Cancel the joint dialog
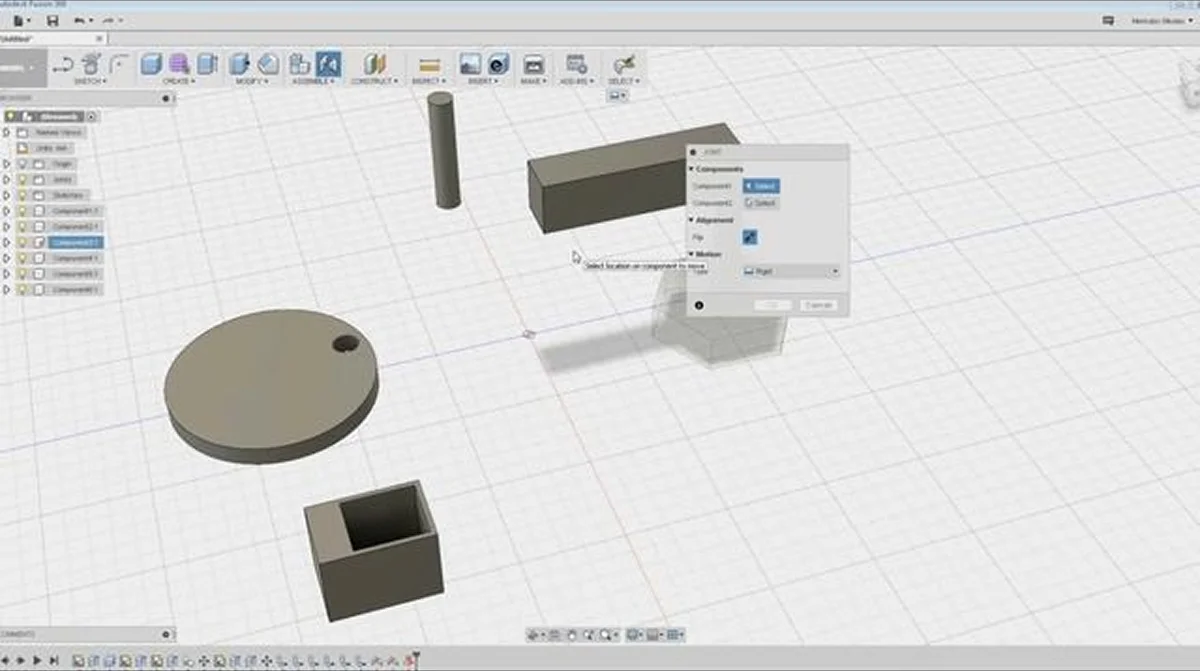Image resolution: width=1200 pixels, height=671 pixels. (x=819, y=303)
